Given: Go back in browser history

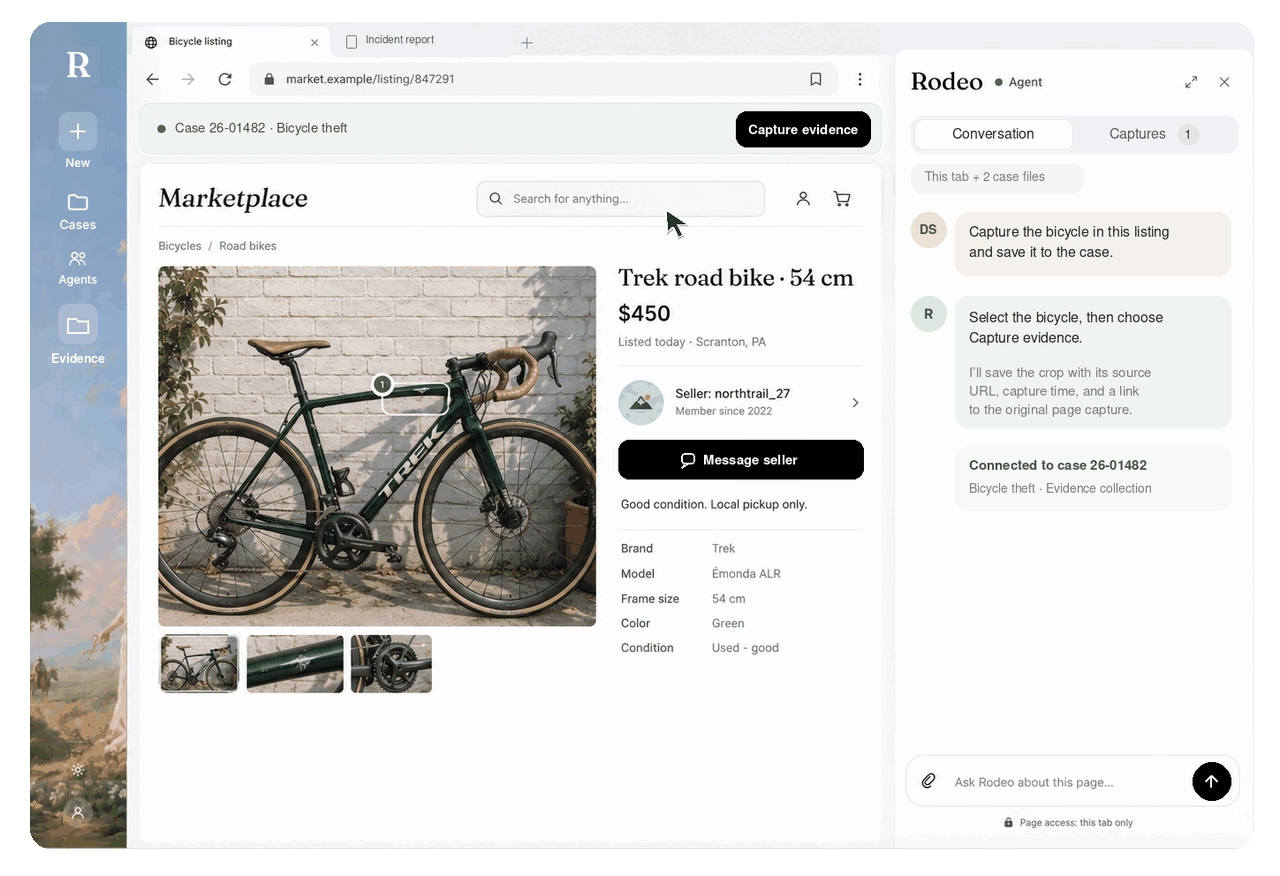Looking at the screenshot, I should point(152,79).
